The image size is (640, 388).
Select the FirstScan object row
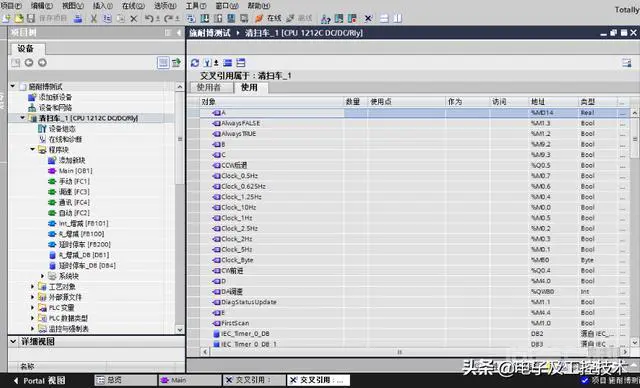[x=408, y=323]
